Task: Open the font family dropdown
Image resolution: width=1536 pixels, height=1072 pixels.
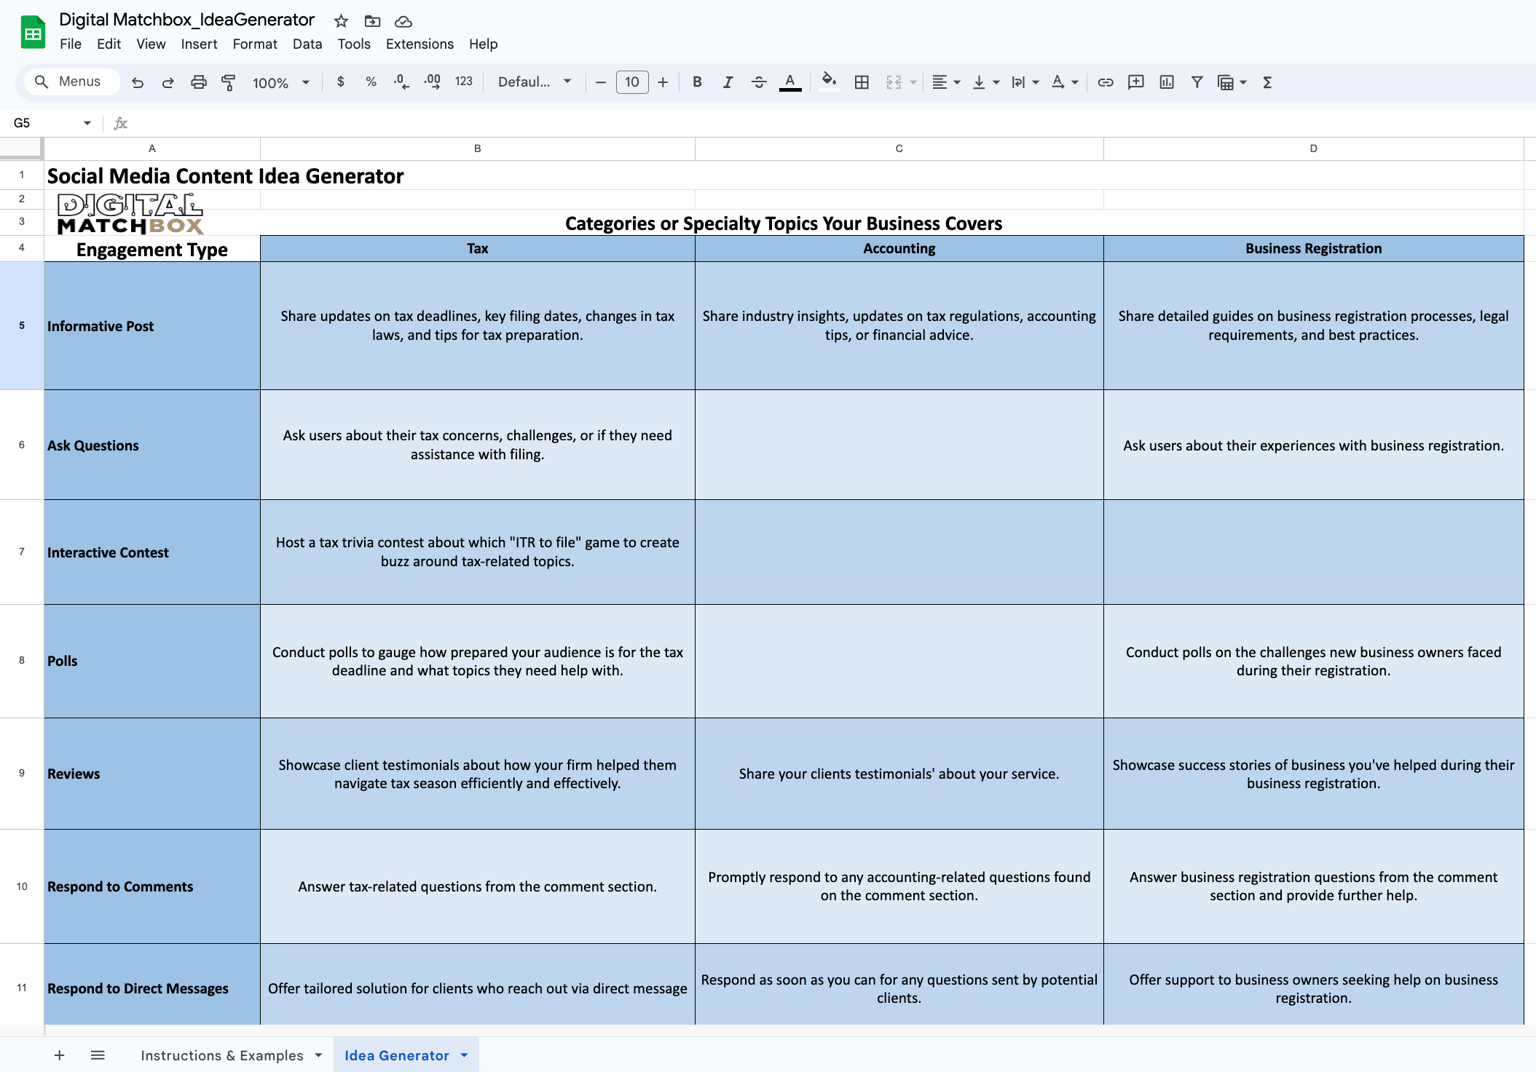Action: (535, 82)
